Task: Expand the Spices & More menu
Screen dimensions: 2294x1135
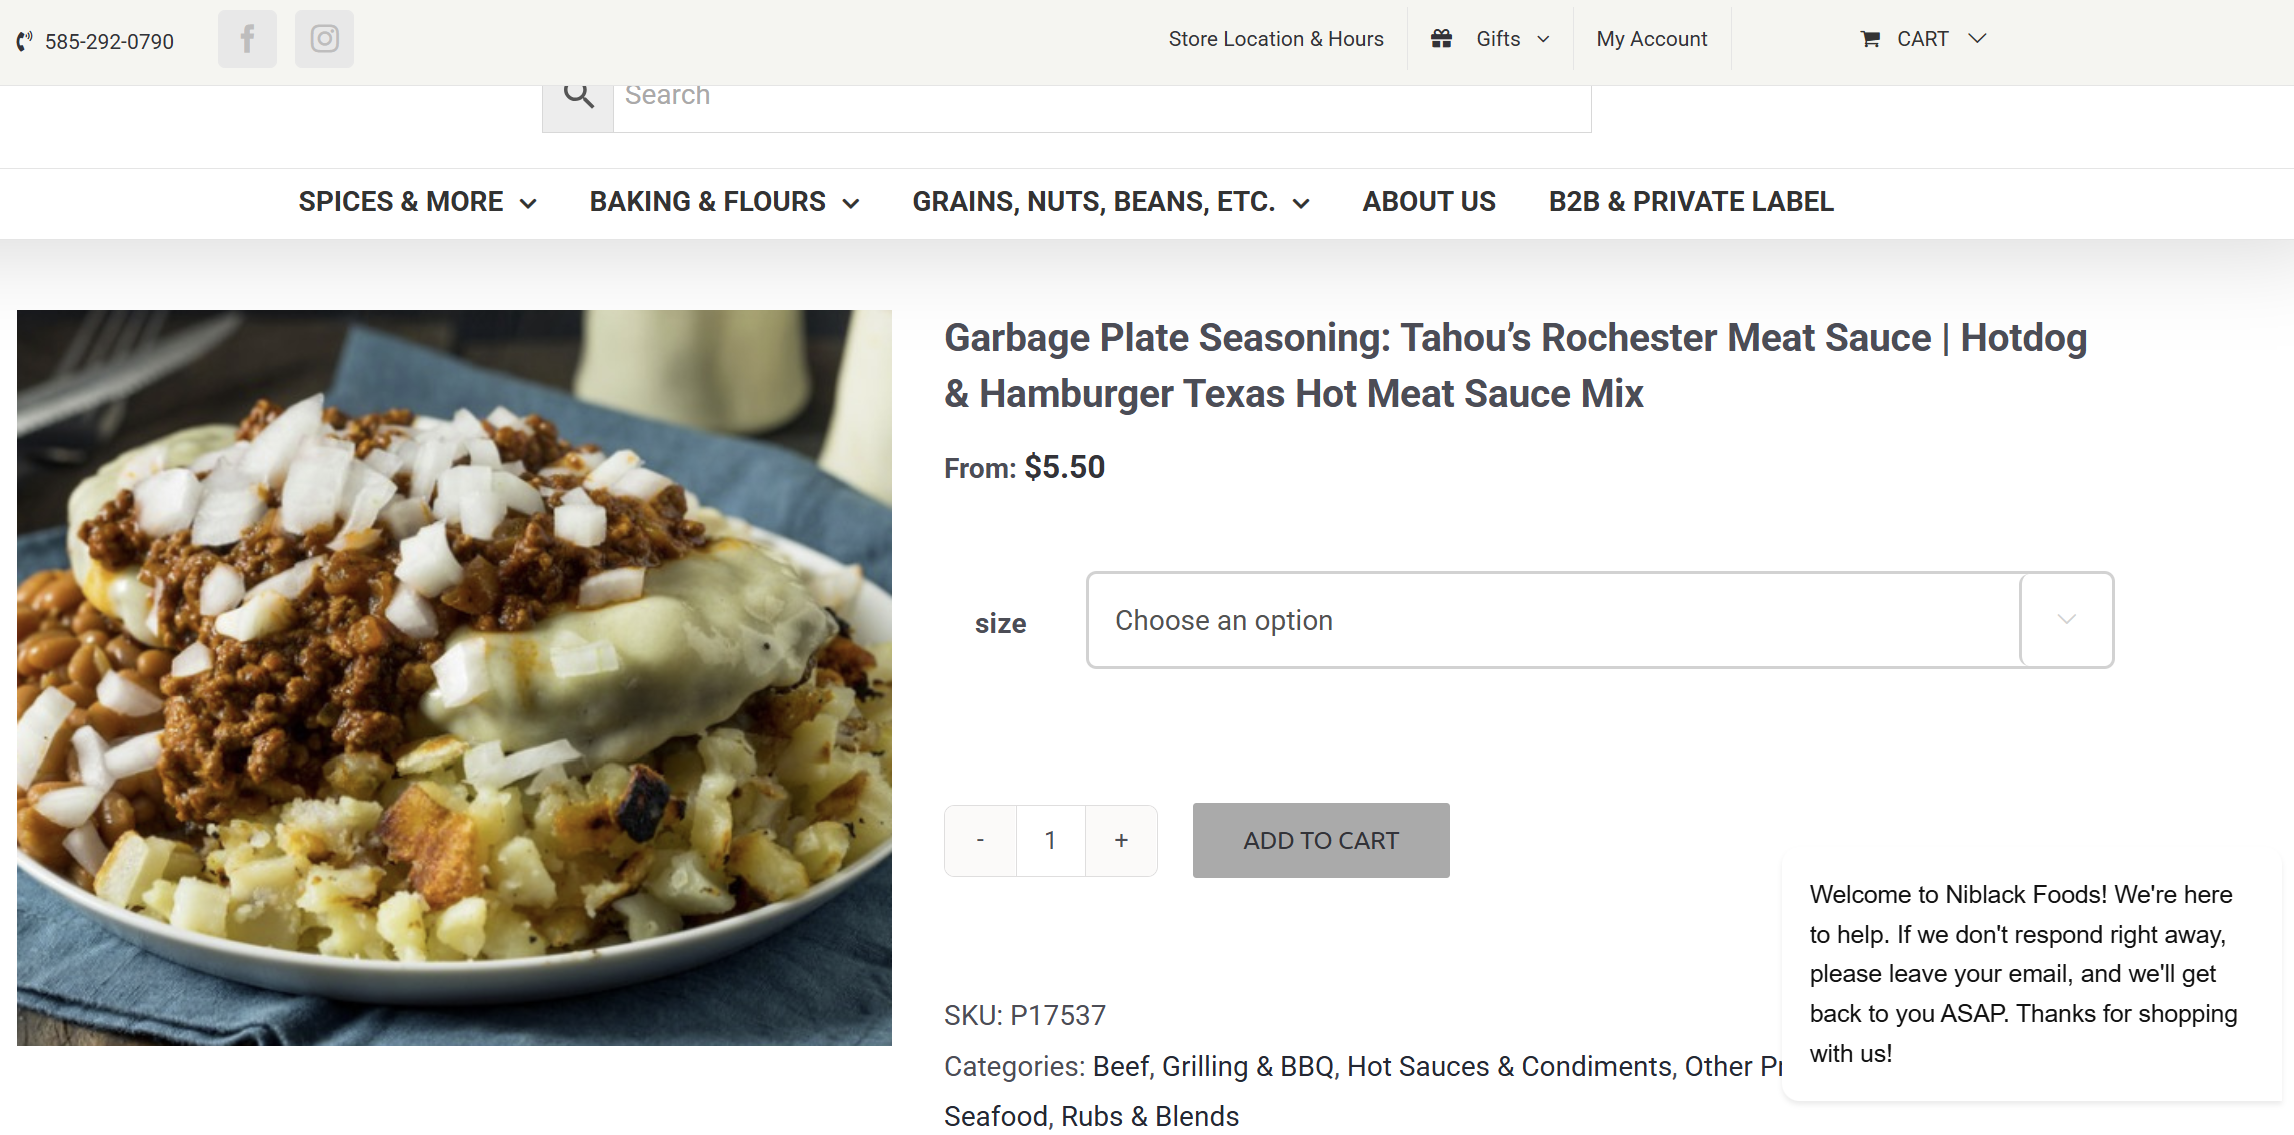Action: click(417, 202)
